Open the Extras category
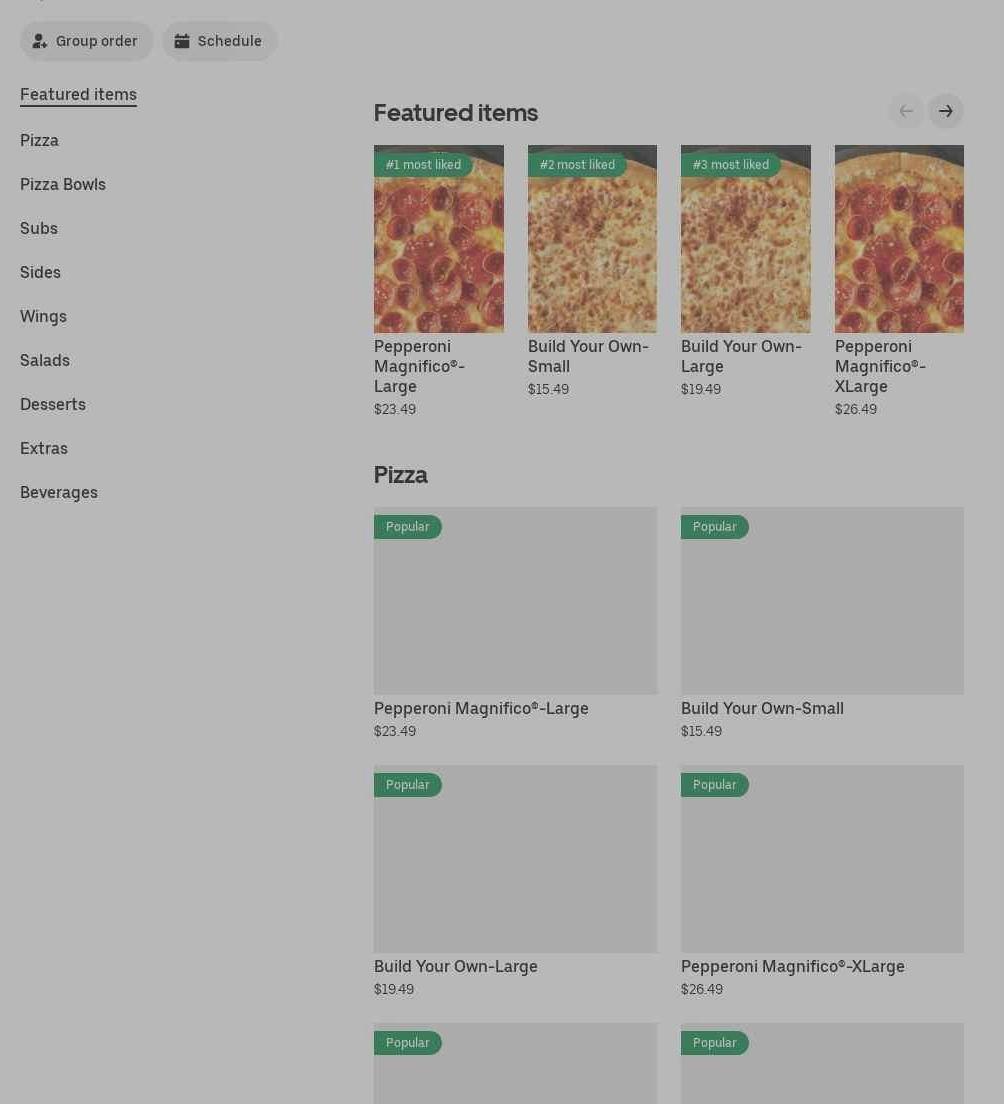 click(x=44, y=449)
